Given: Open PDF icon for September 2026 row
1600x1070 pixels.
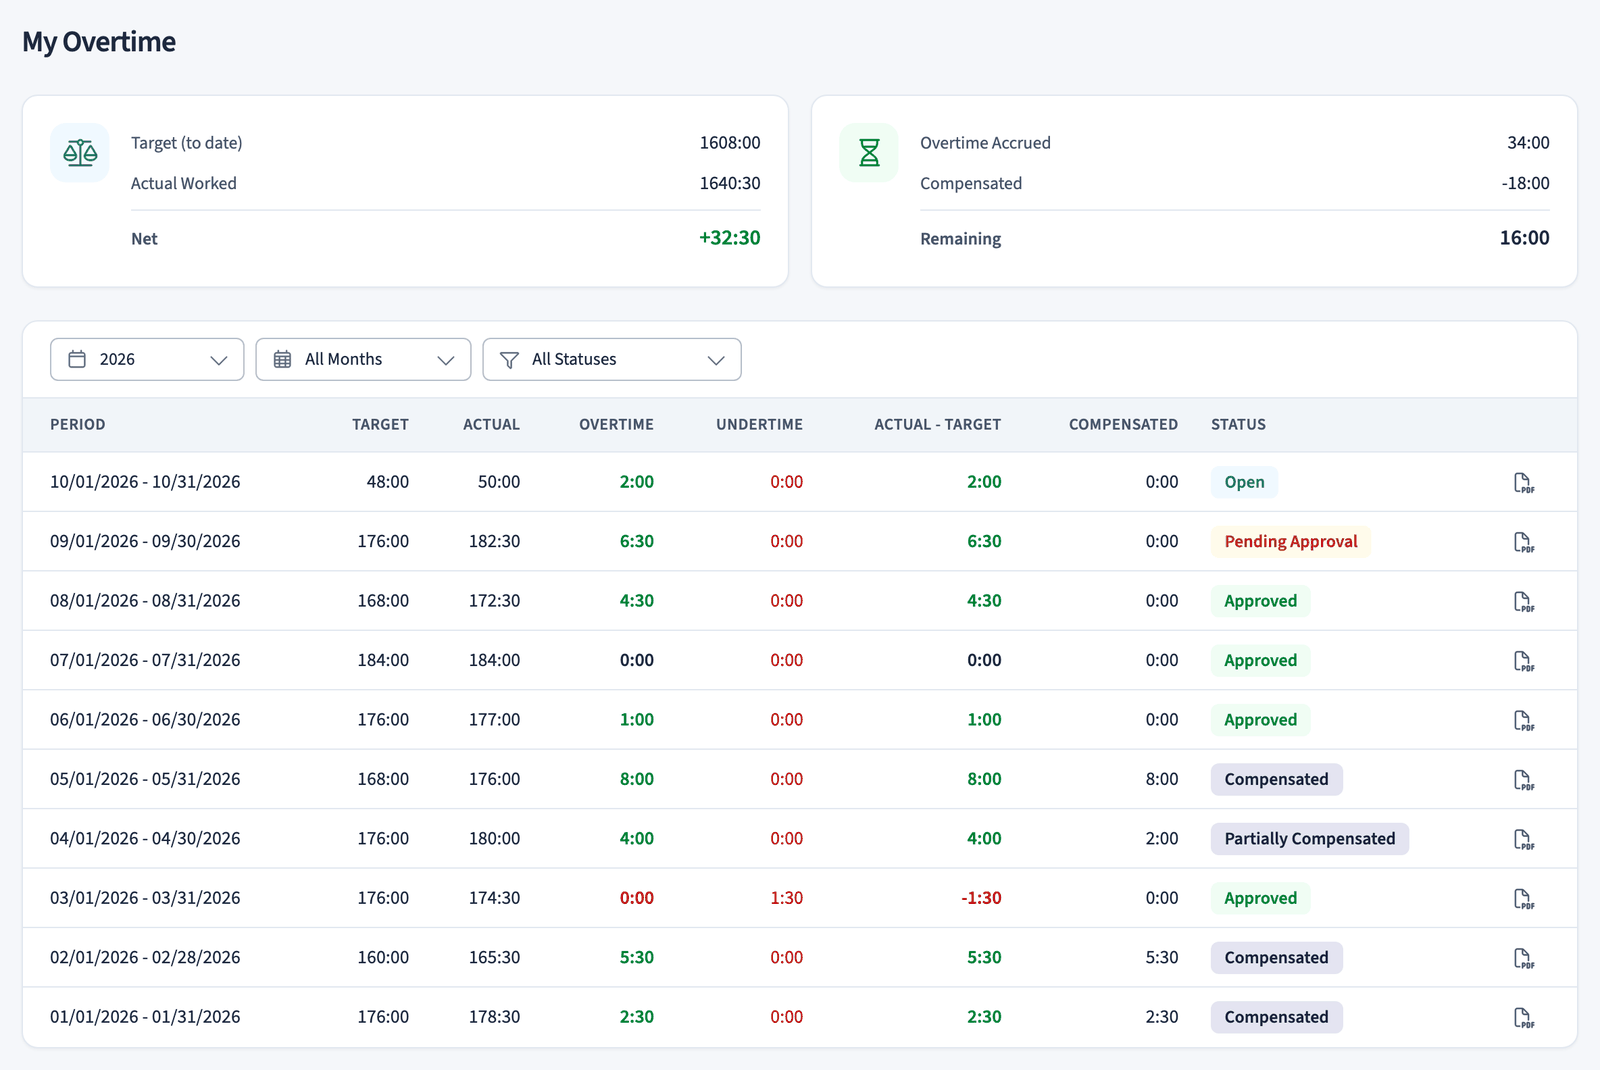Looking at the screenshot, I should pyautogui.click(x=1523, y=542).
